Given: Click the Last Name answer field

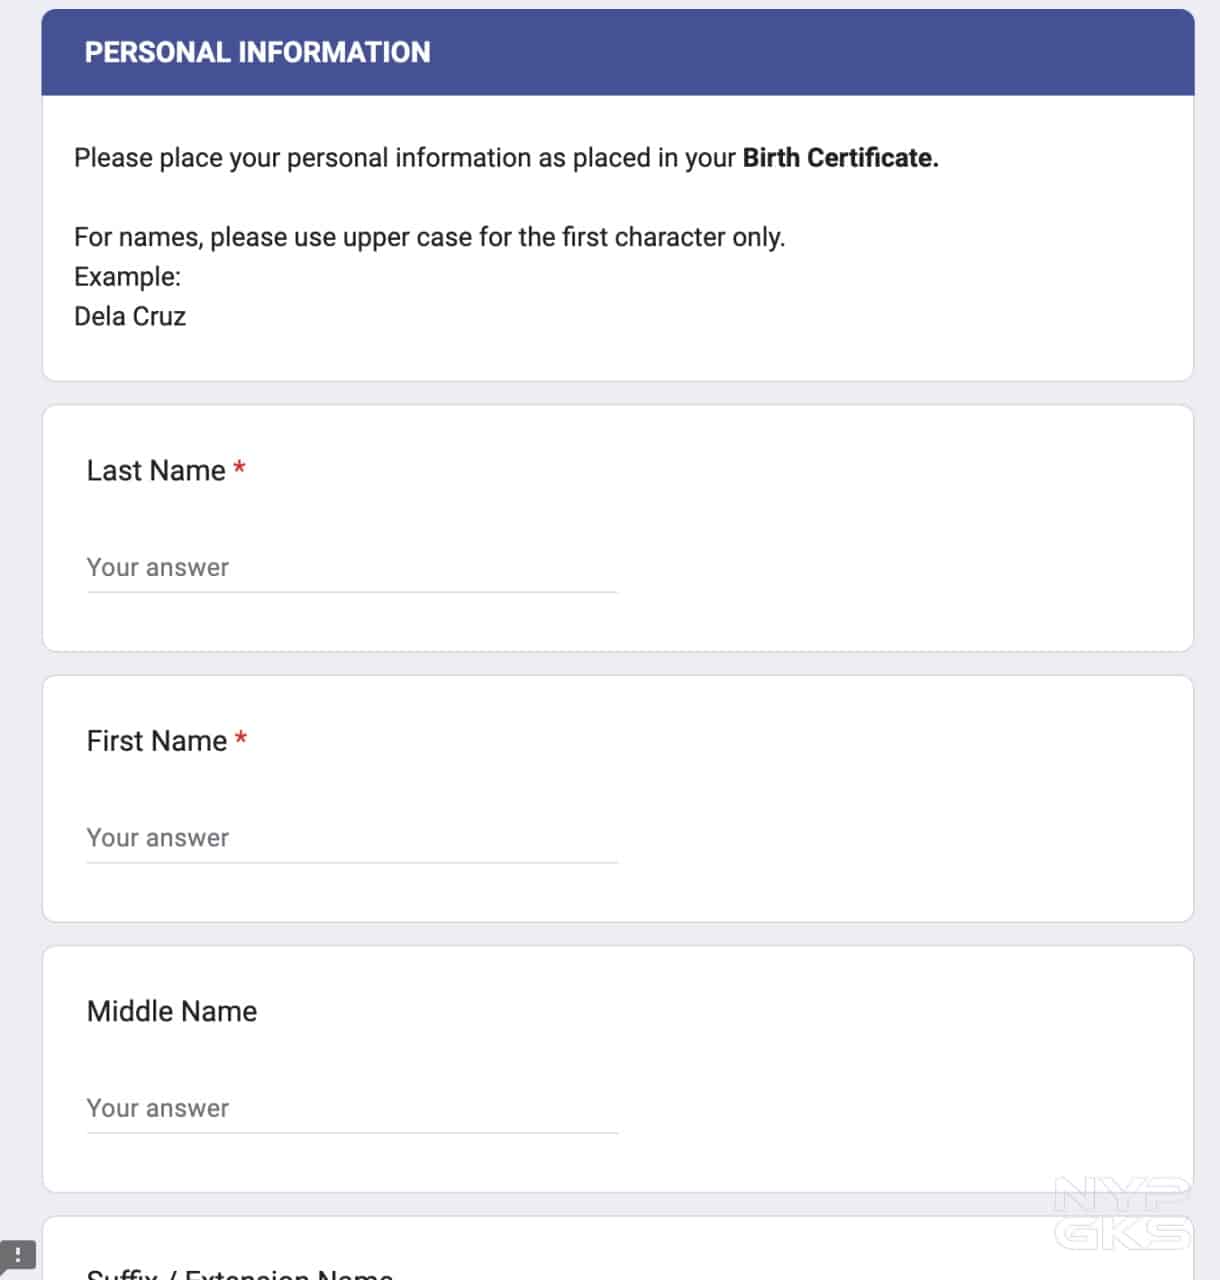Looking at the screenshot, I should (351, 568).
